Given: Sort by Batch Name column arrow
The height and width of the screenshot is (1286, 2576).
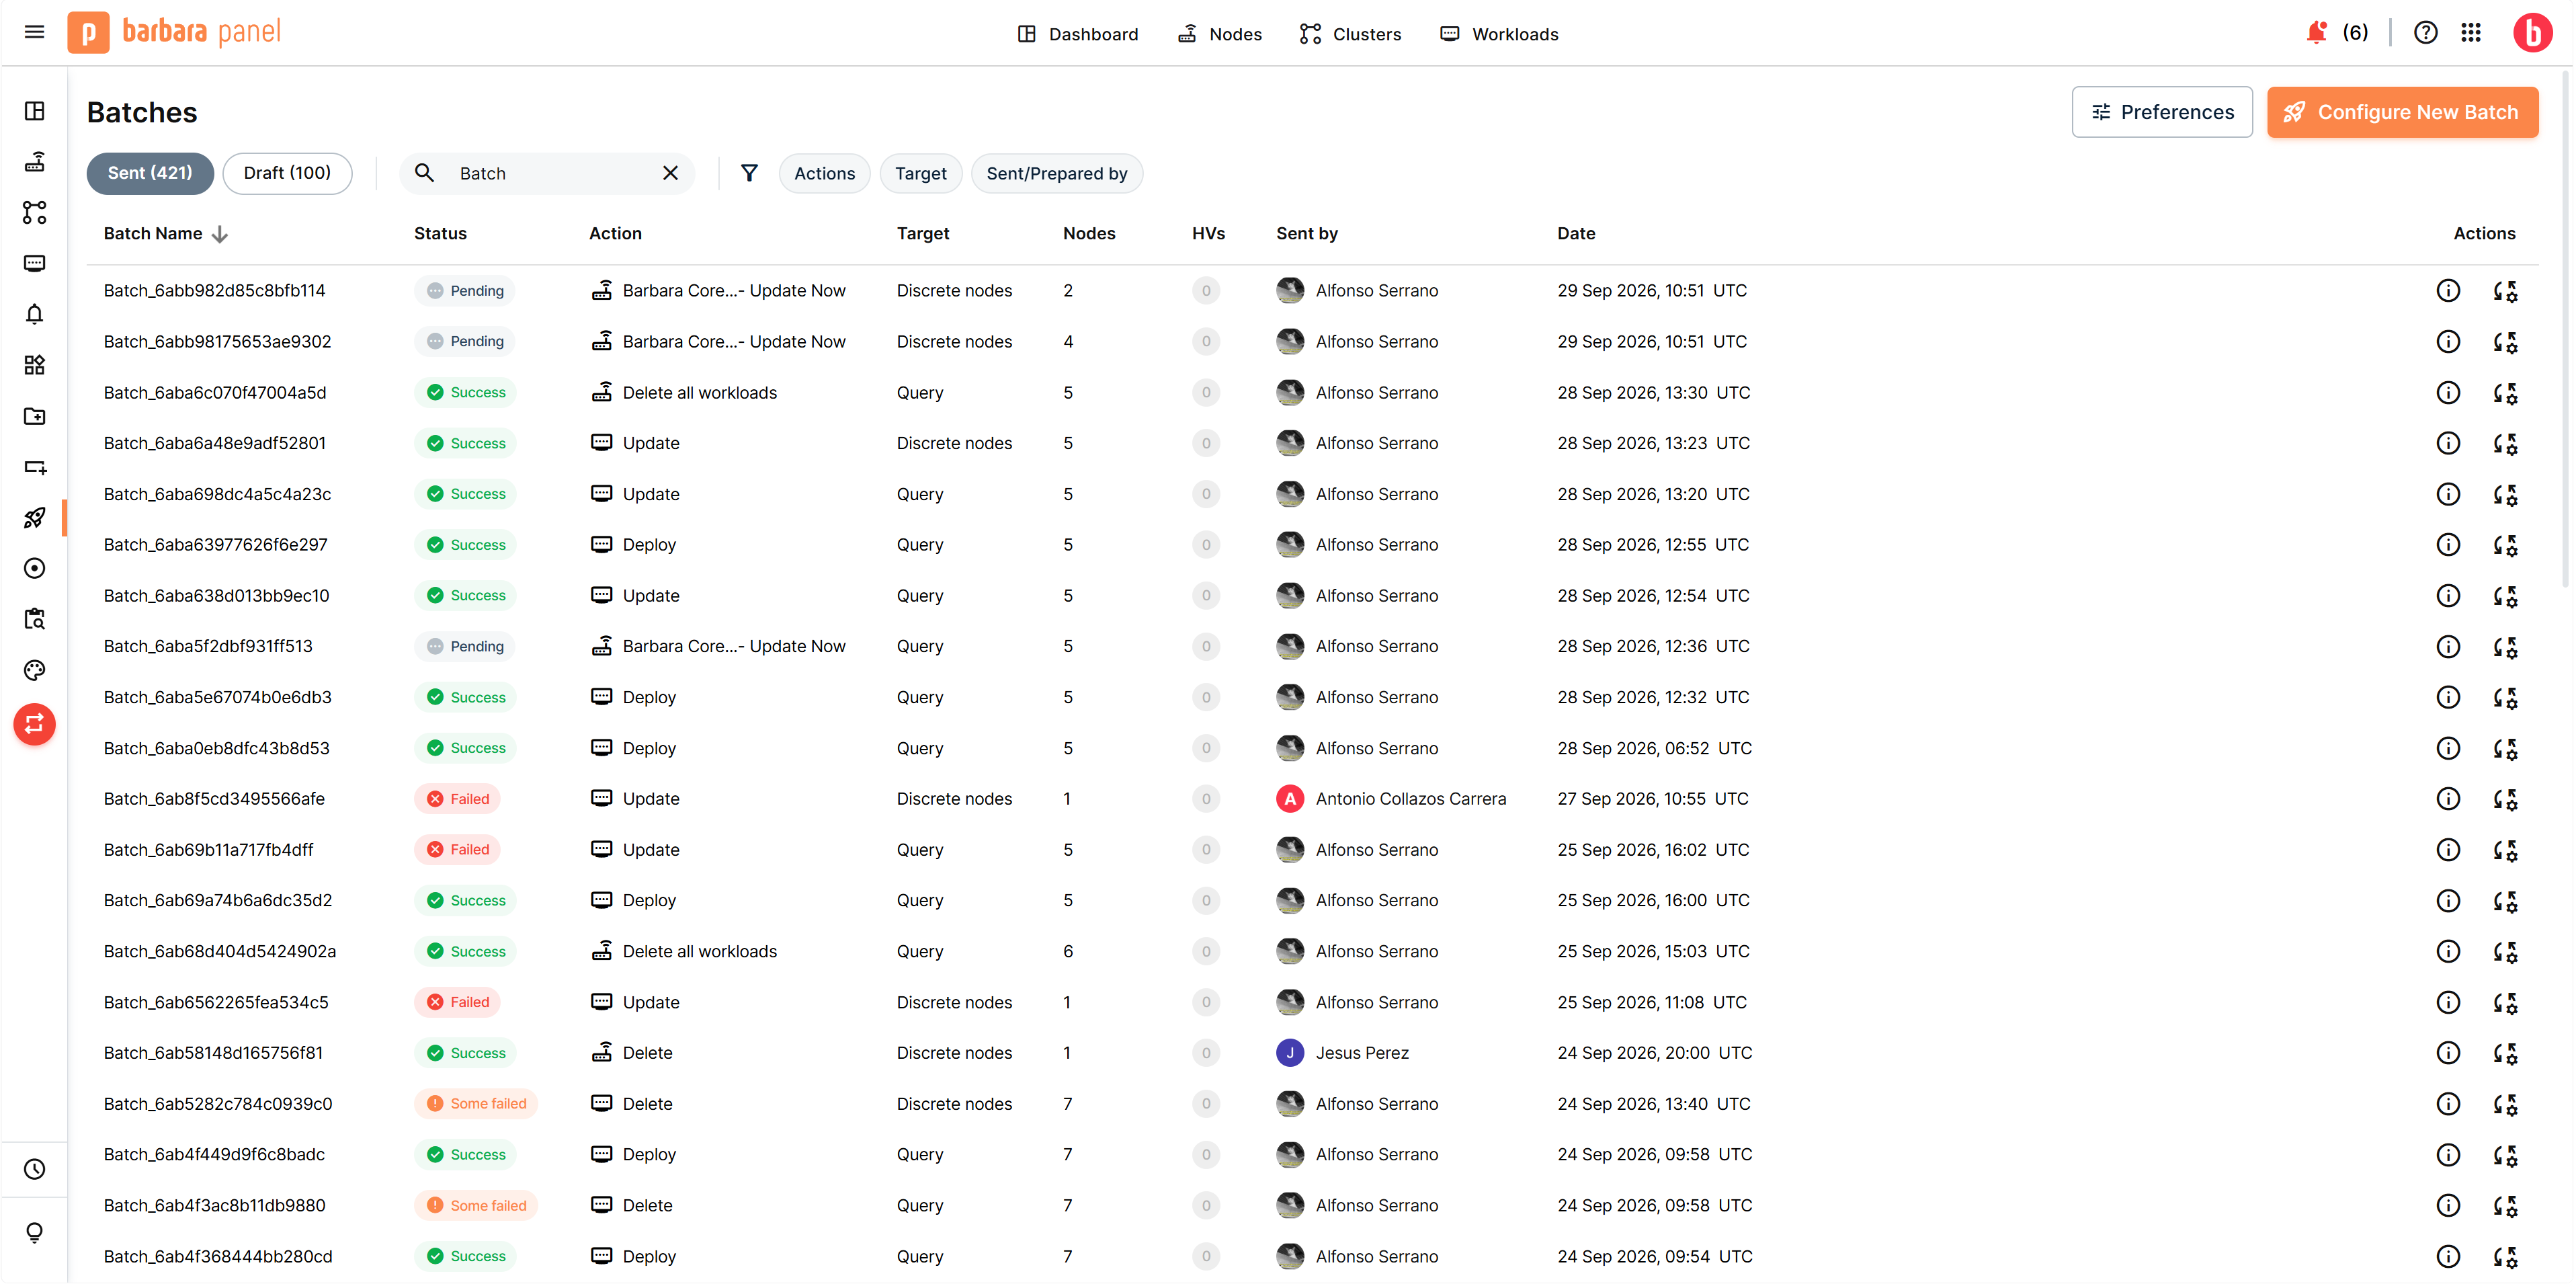Looking at the screenshot, I should click(x=220, y=234).
